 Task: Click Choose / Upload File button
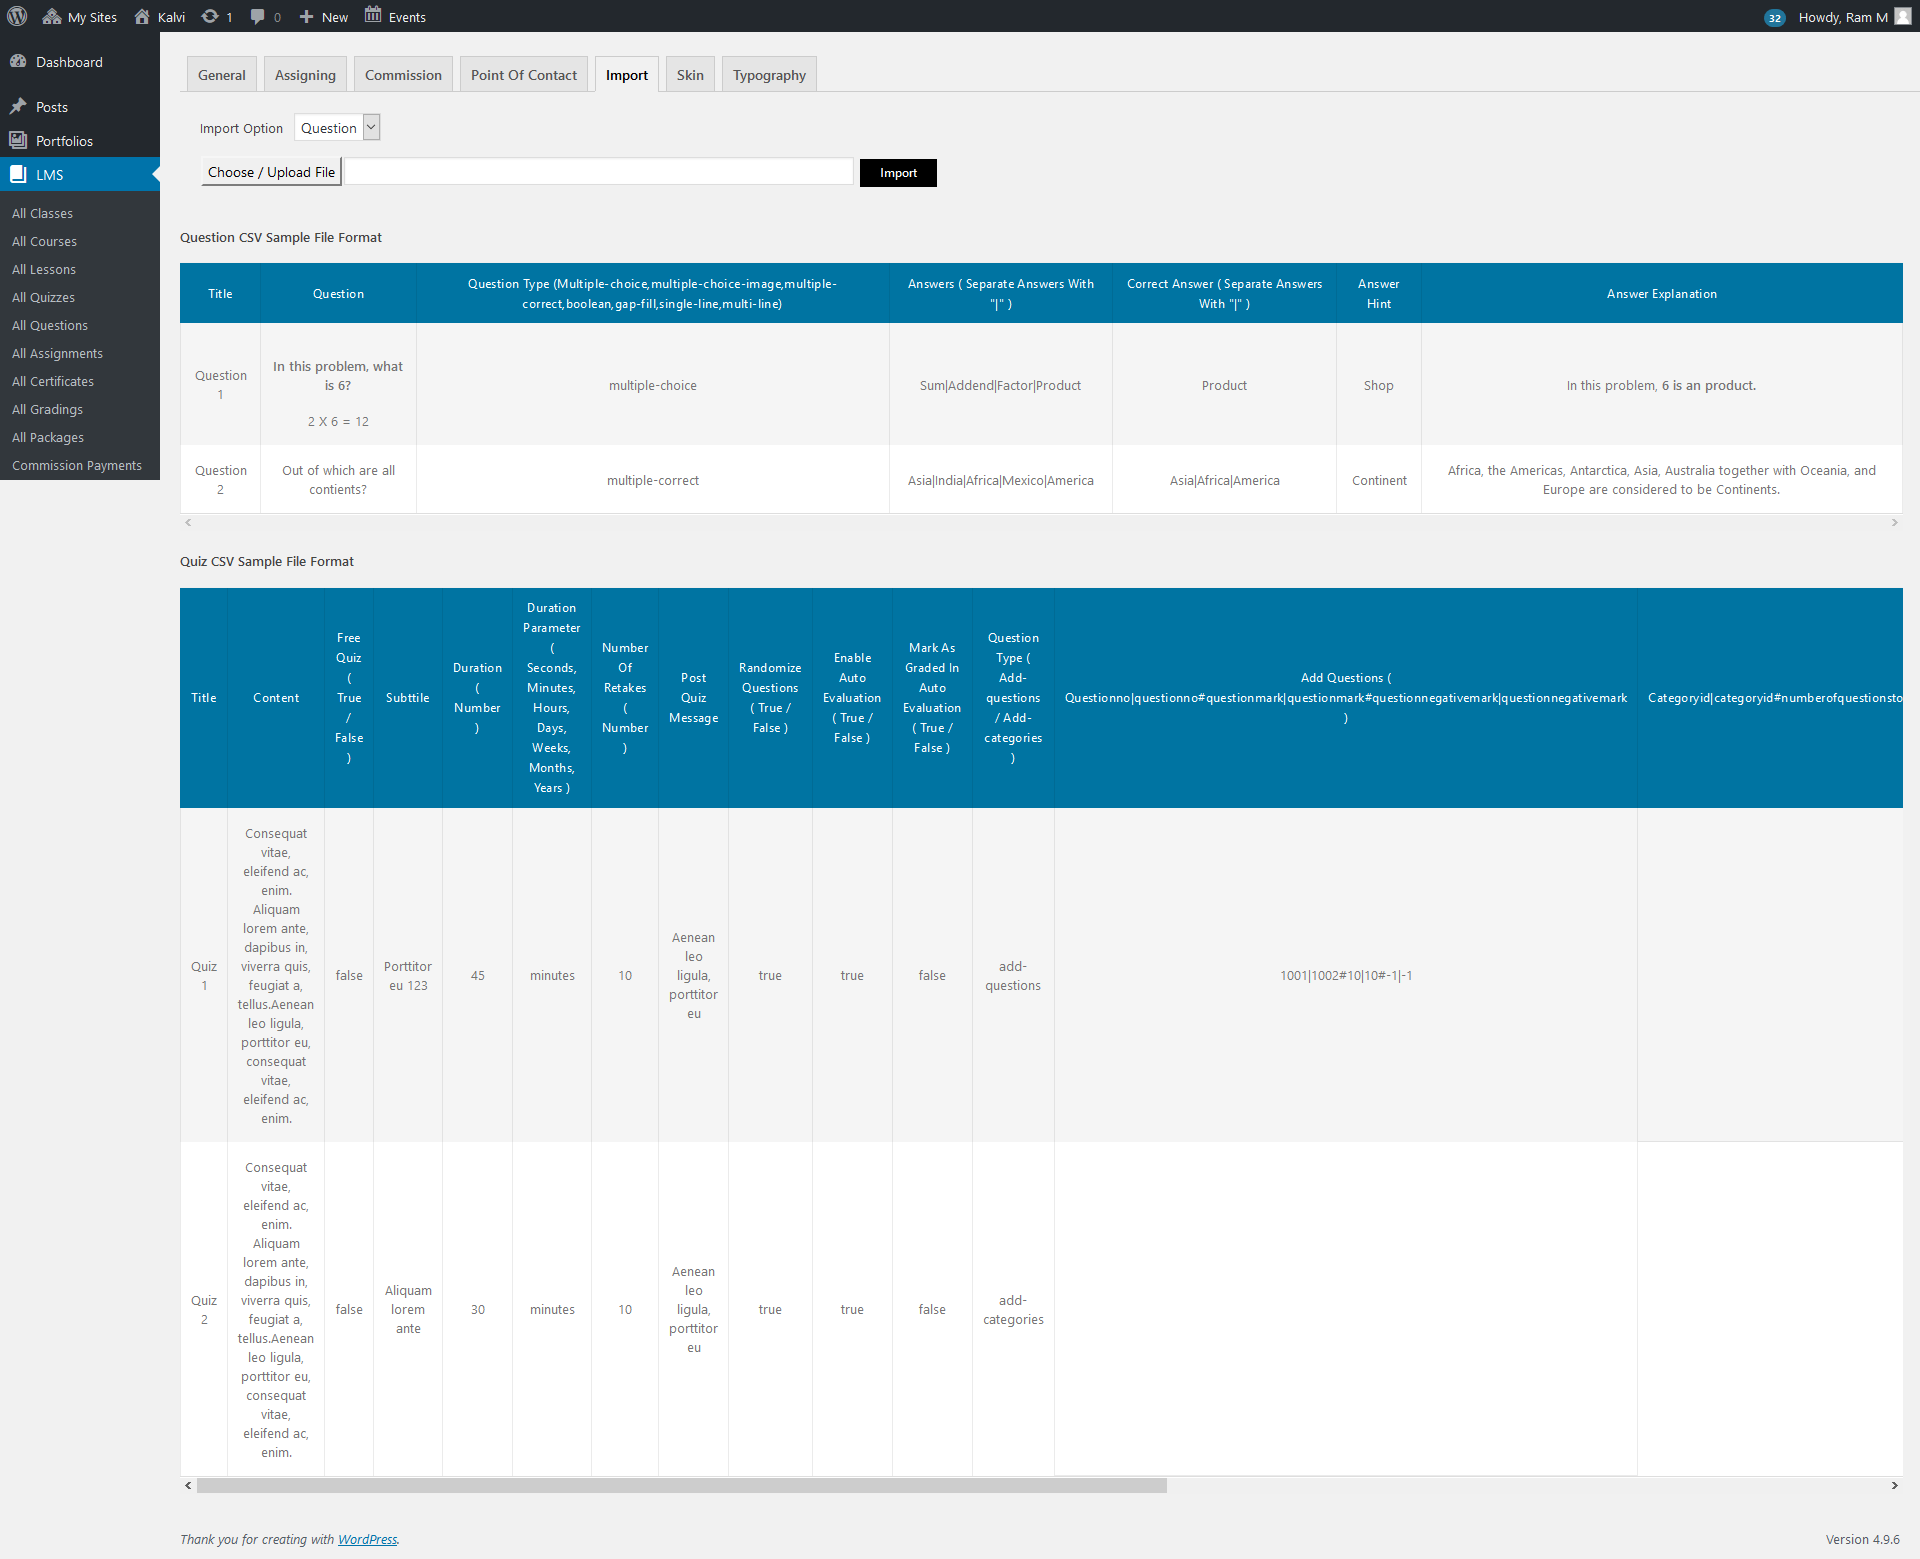pyautogui.click(x=271, y=172)
